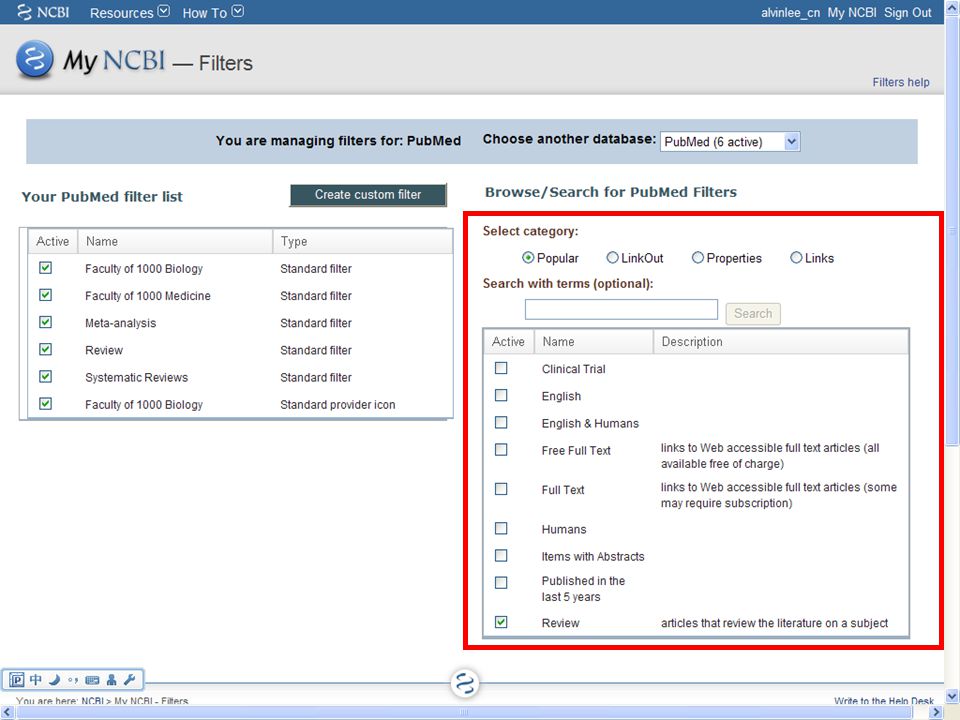
Task: Click the Meta-analysis filter name
Action: (121, 323)
